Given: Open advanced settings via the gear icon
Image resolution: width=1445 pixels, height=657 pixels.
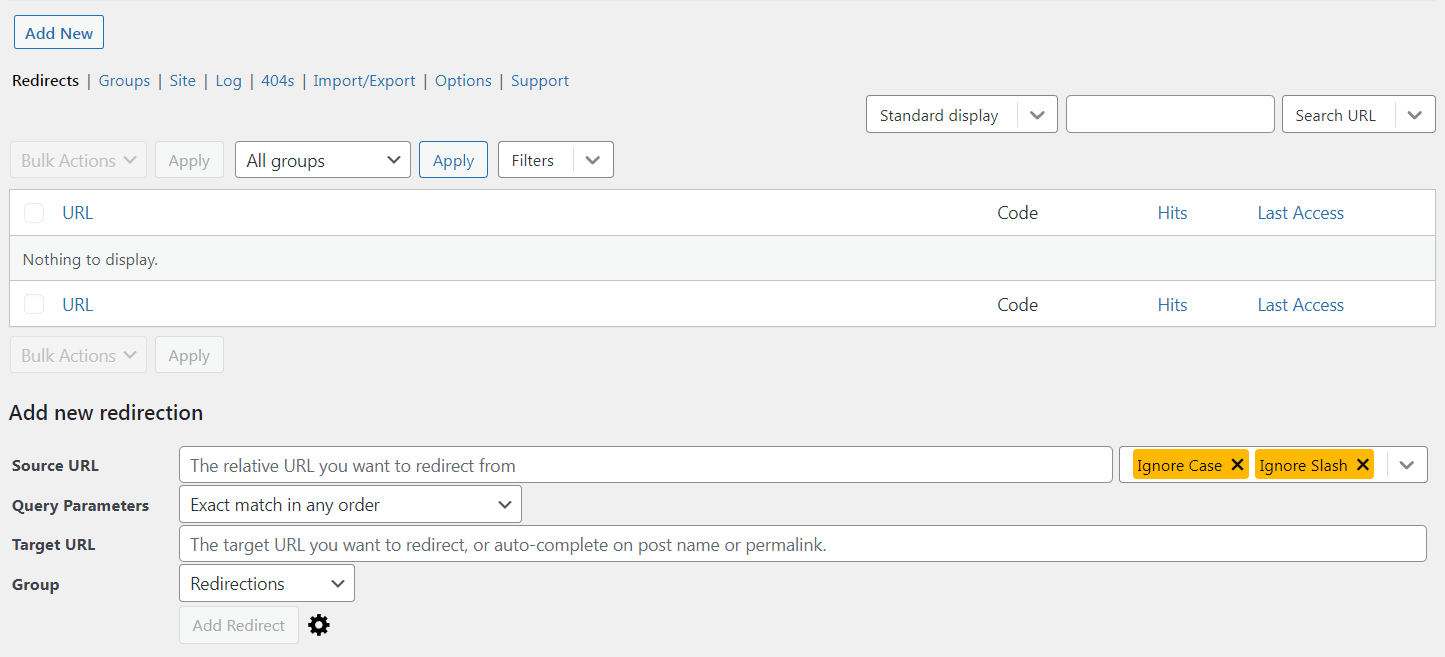Looking at the screenshot, I should (x=318, y=624).
